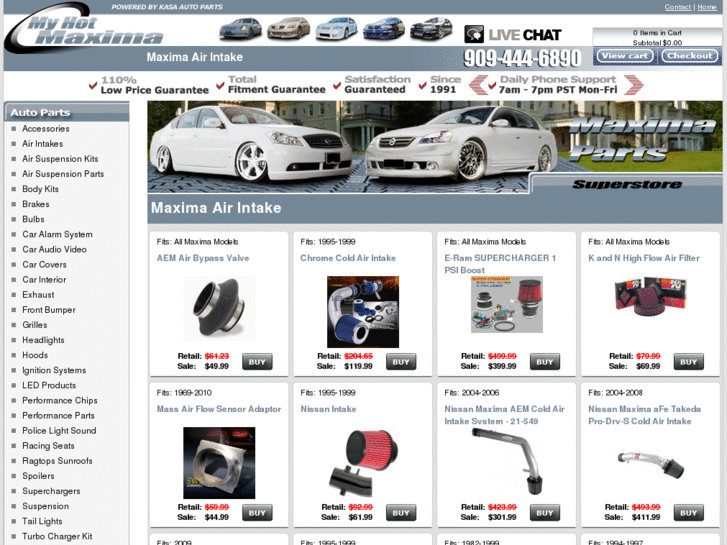Select Air Suspension Kits category
The image size is (727, 545).
coord(60,159)
